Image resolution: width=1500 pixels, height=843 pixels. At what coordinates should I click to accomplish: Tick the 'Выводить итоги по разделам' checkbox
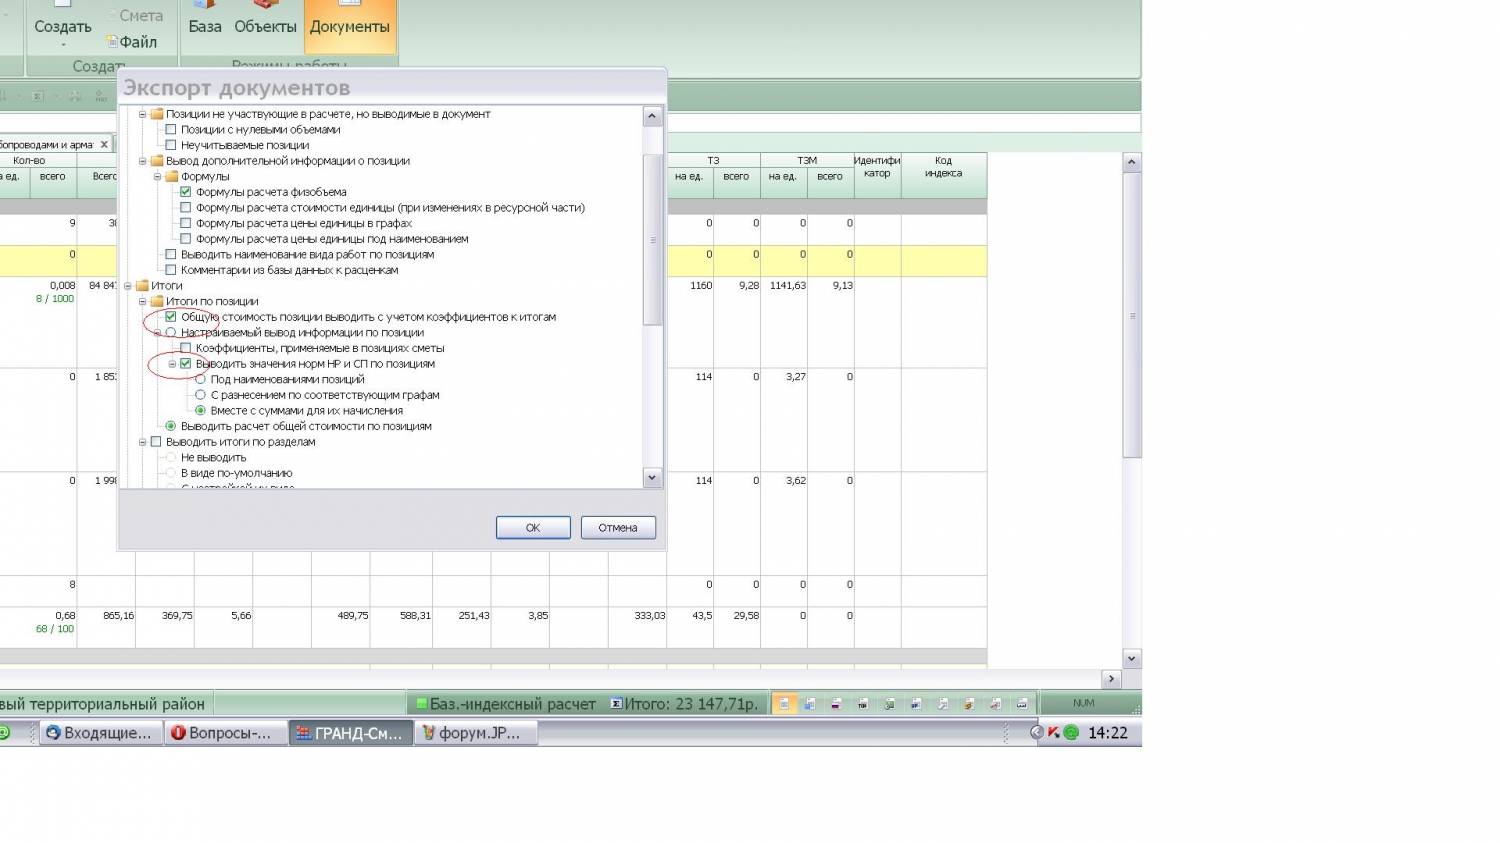(x=156, y=442)
